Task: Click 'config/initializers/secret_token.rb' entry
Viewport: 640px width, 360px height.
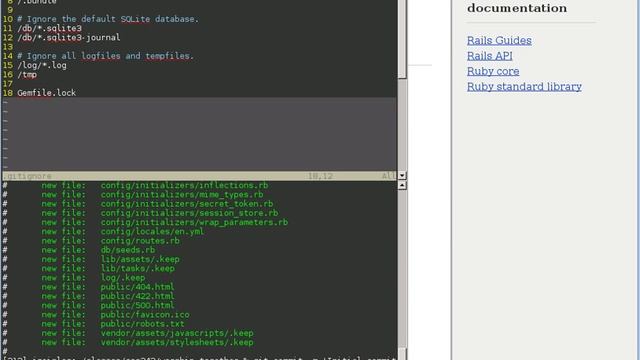Action: coord(187,204)
